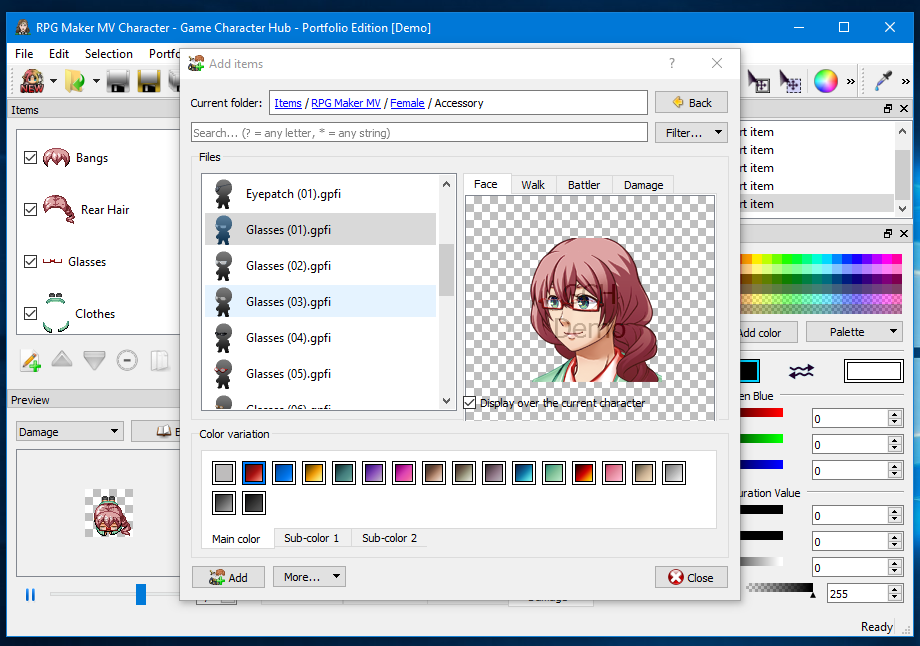Toggle the Clothes item checkbox
Screen dimensions: 920x646
coord(31,313)
